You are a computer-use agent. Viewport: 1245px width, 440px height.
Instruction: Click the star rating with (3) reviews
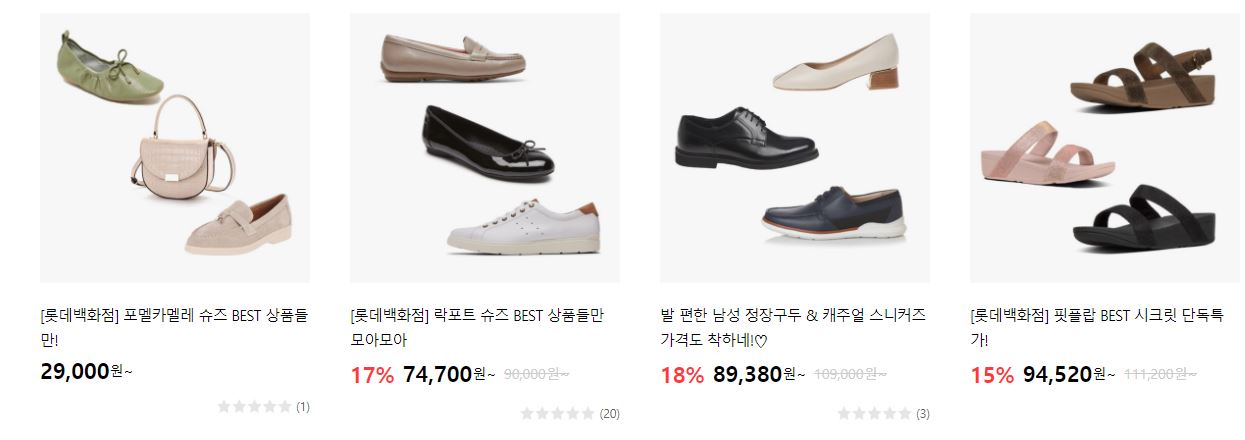884,413
